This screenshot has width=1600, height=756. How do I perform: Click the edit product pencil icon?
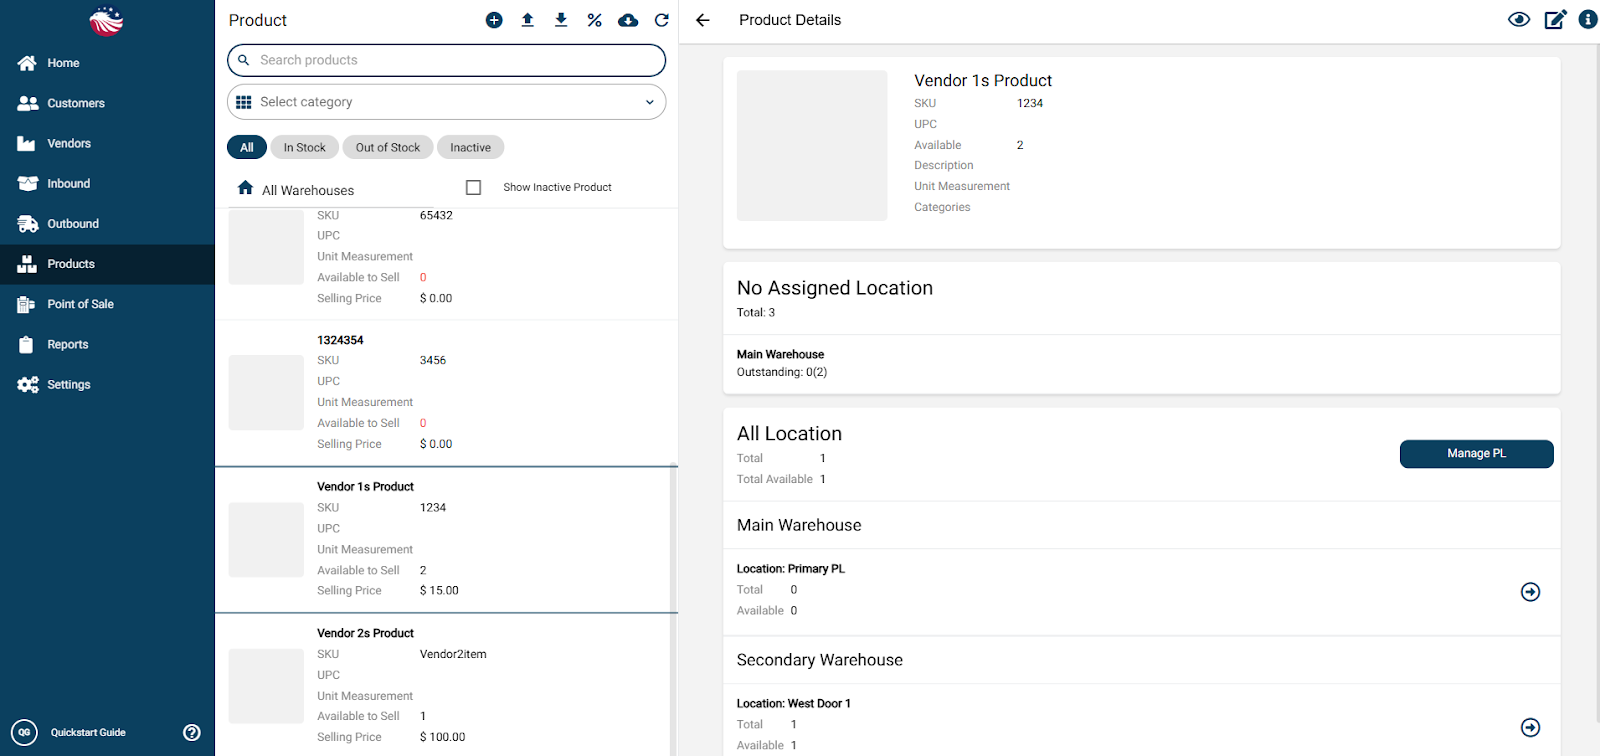pyautogui.click(x=1555, y=20)
